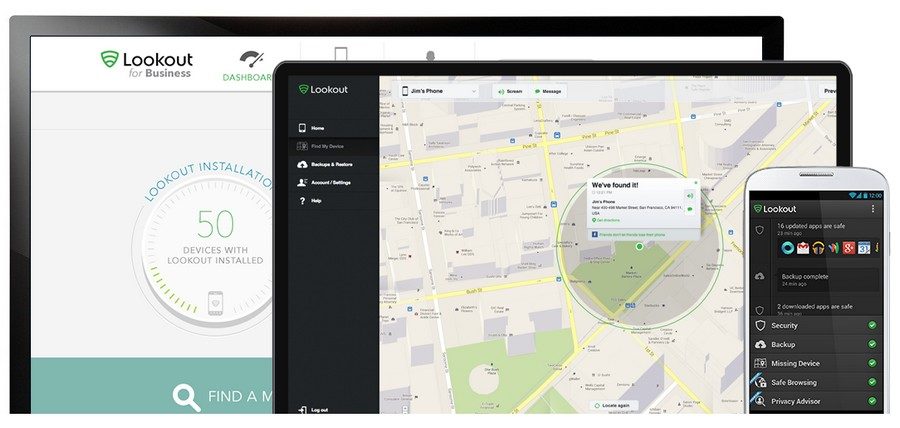Click the Backup cloud icon in phone list
Screen dimensions: 900x428
click(761, 344)
